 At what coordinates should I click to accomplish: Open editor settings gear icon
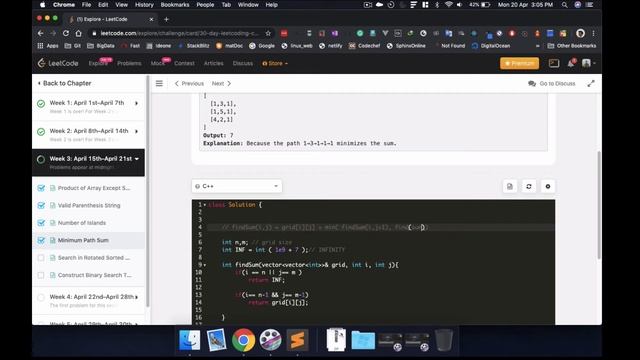tap(548, 186)
